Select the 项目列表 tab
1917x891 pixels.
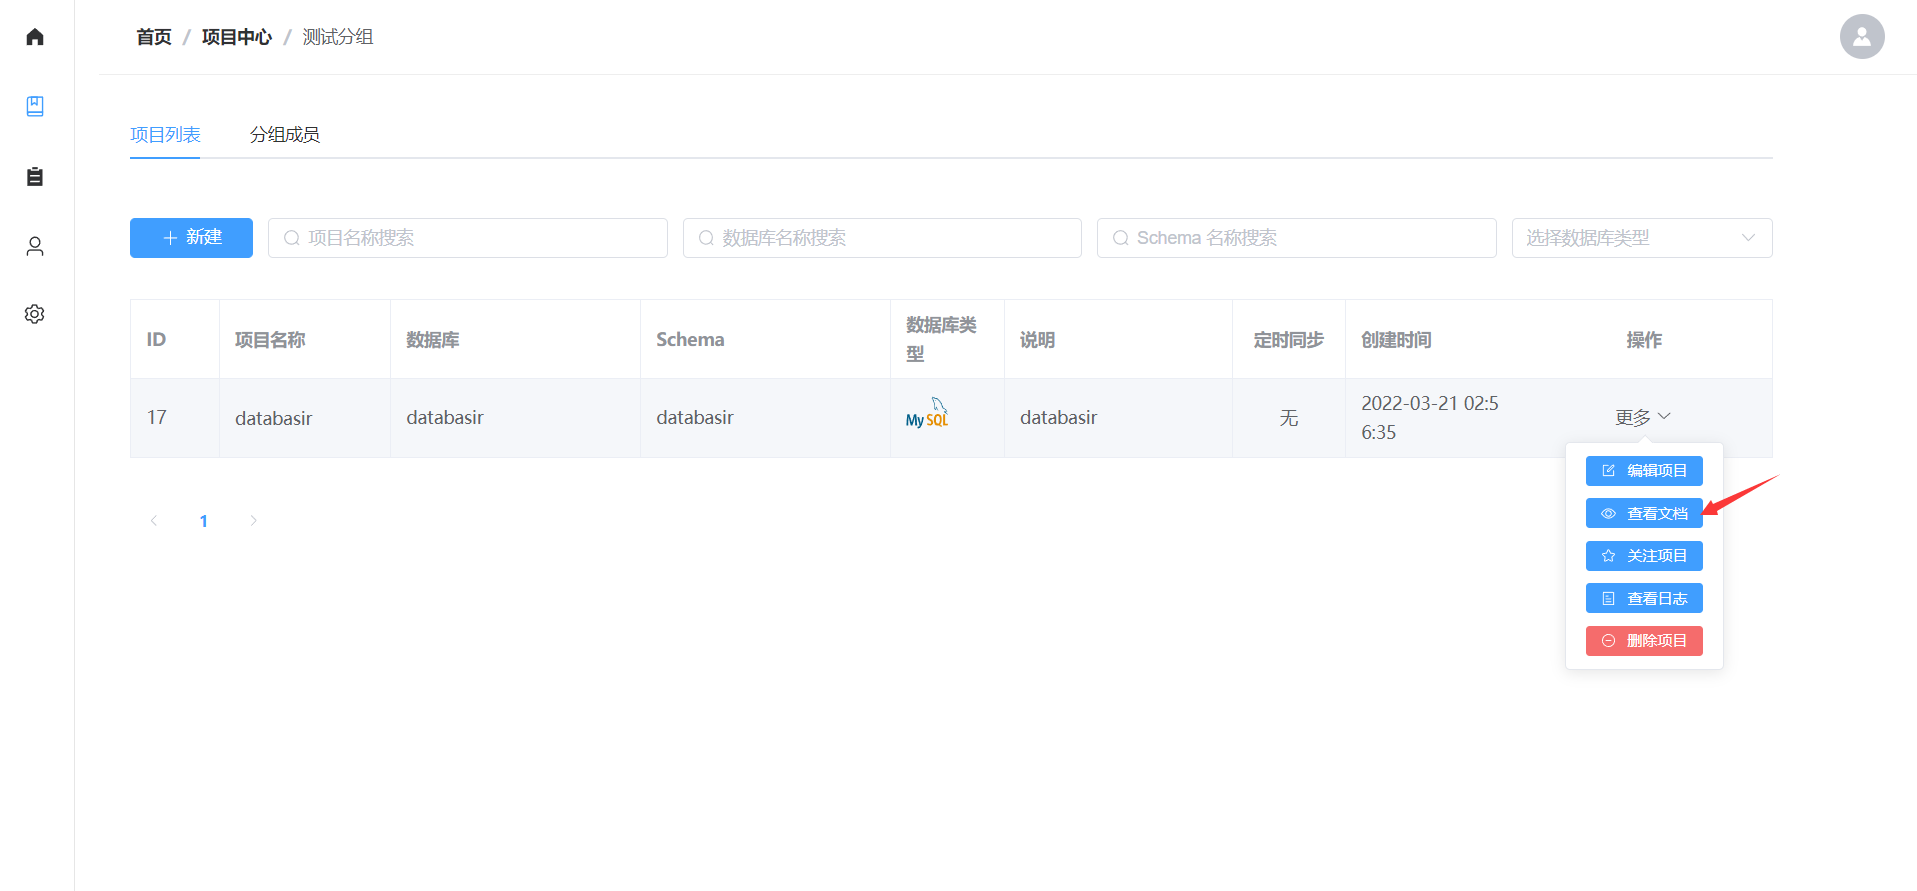pos(165,135)
